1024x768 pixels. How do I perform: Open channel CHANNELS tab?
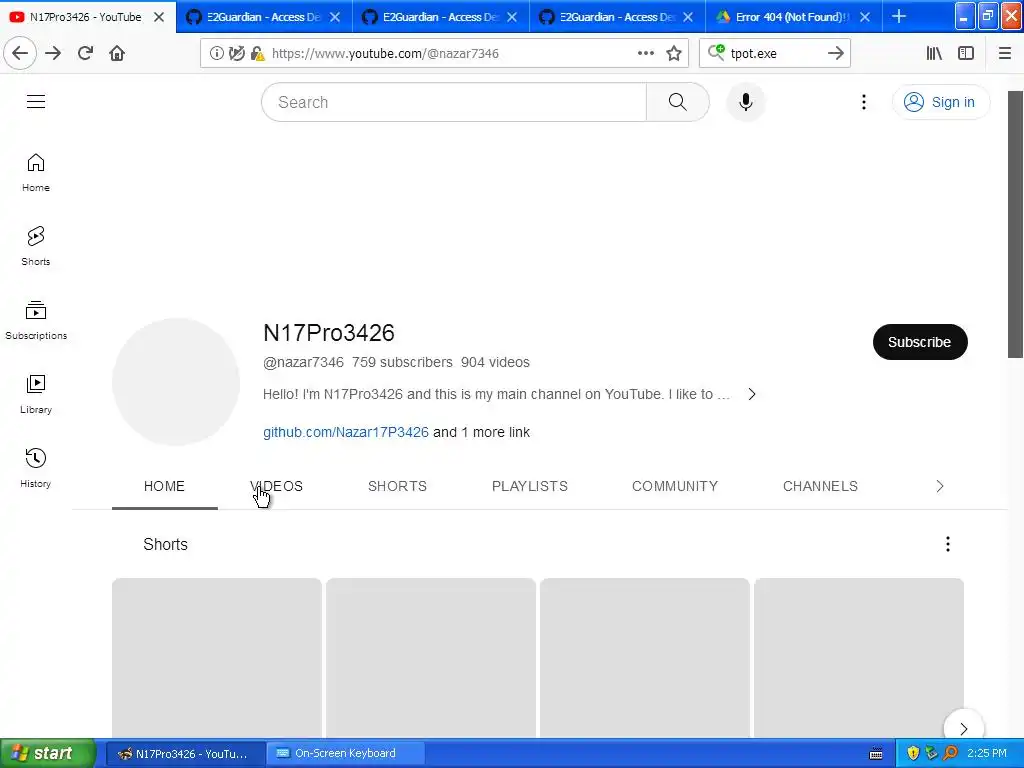click(820, 486)
